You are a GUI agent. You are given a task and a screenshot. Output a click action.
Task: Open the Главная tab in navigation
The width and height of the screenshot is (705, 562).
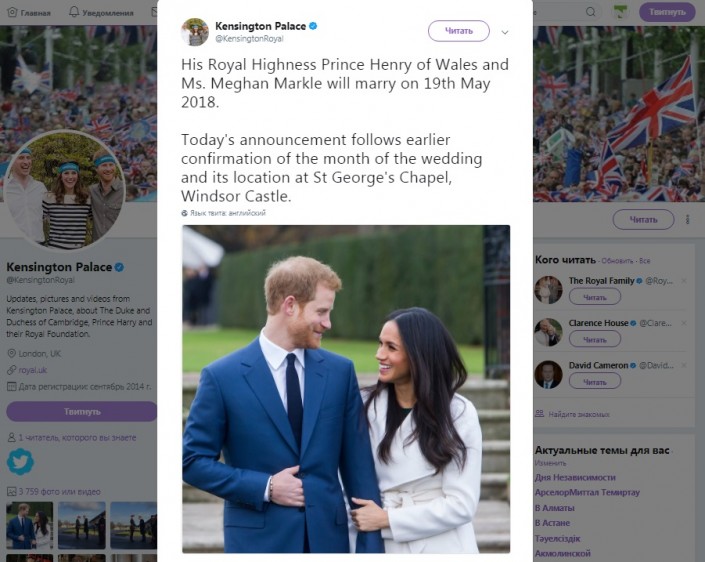[x=35, y=13]
